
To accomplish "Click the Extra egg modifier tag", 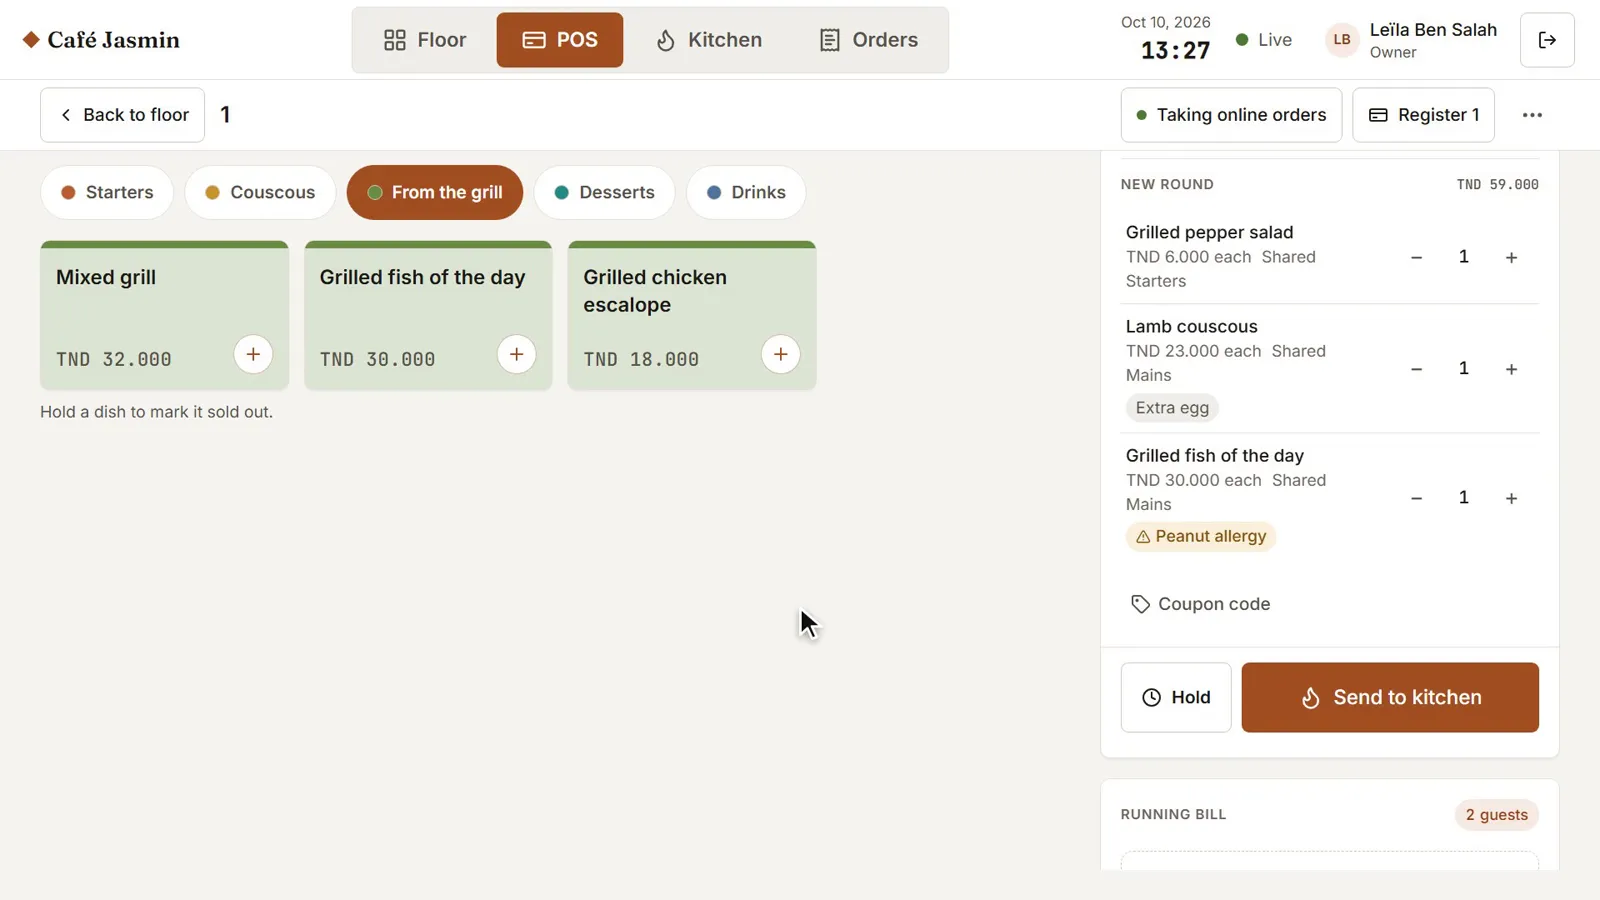I will pyautogui.click(x=1172, y=408).
